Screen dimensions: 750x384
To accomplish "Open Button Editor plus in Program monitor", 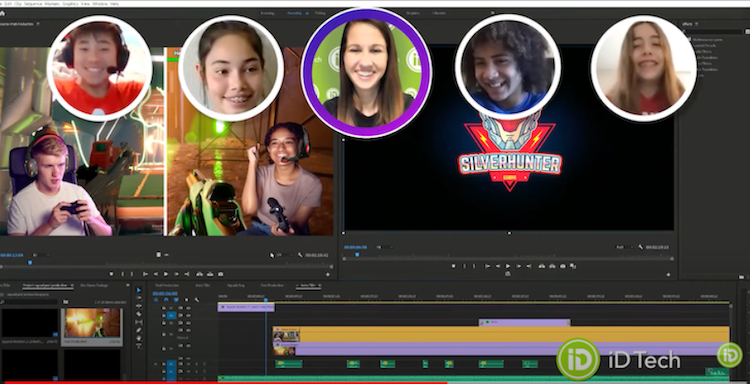I will point(668,274).
